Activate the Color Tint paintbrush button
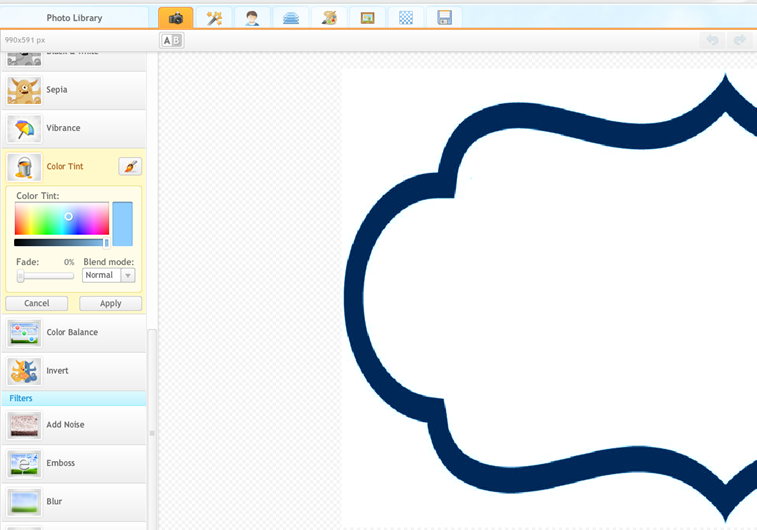This screenshot has width=757, height=530. tap(130, 167)
